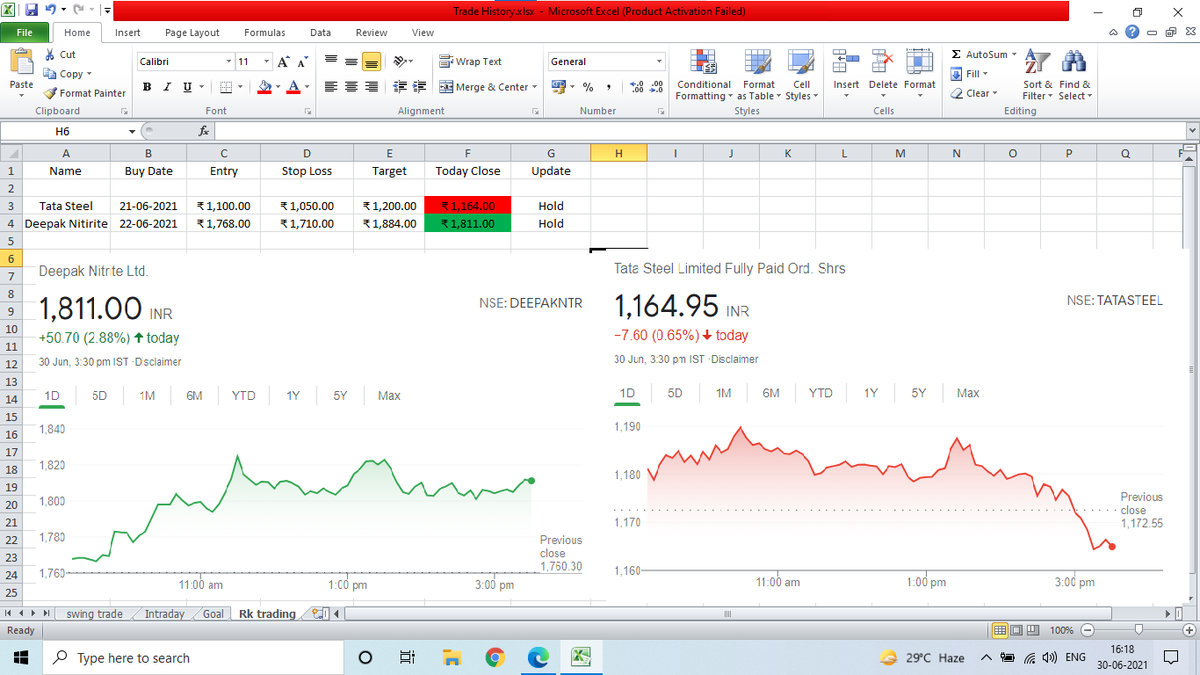The image size is (1200, 675).
Task: Click the Copy command
Action: tap(67, 74)
